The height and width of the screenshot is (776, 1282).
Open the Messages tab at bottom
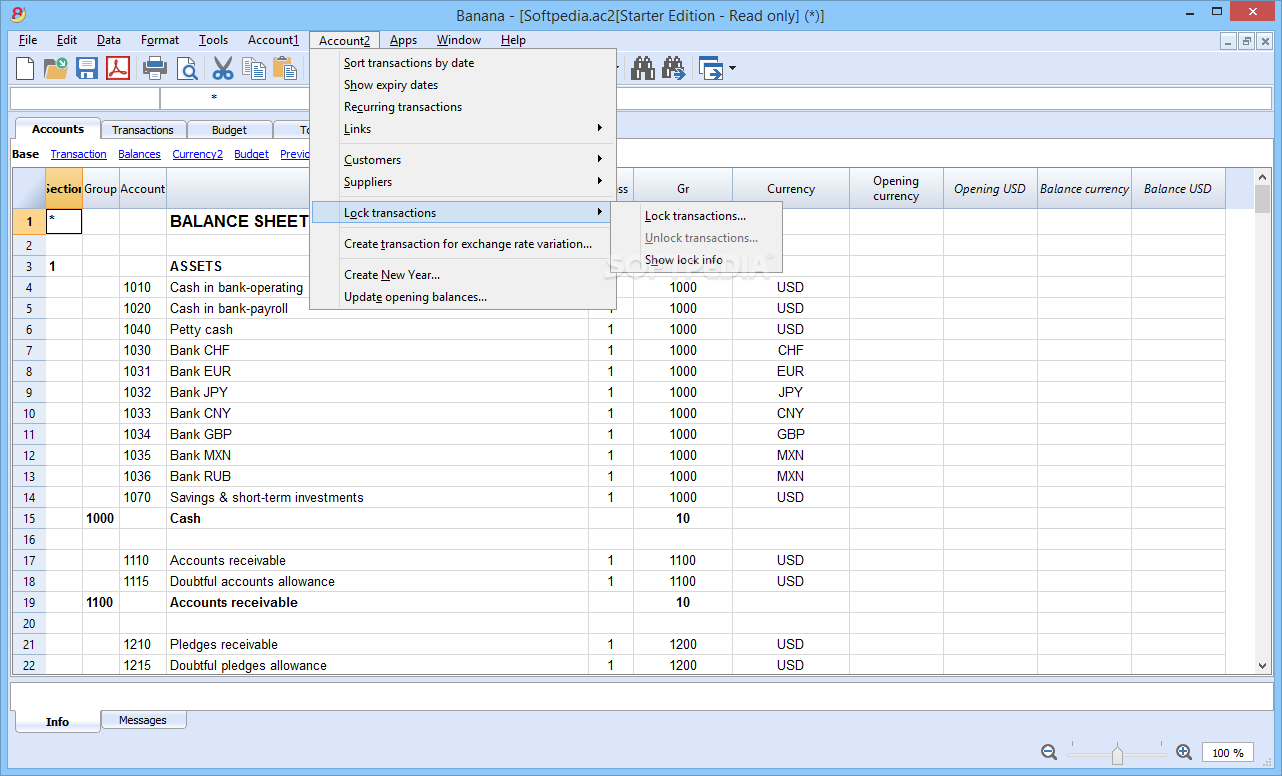click(x=142, y=720)
